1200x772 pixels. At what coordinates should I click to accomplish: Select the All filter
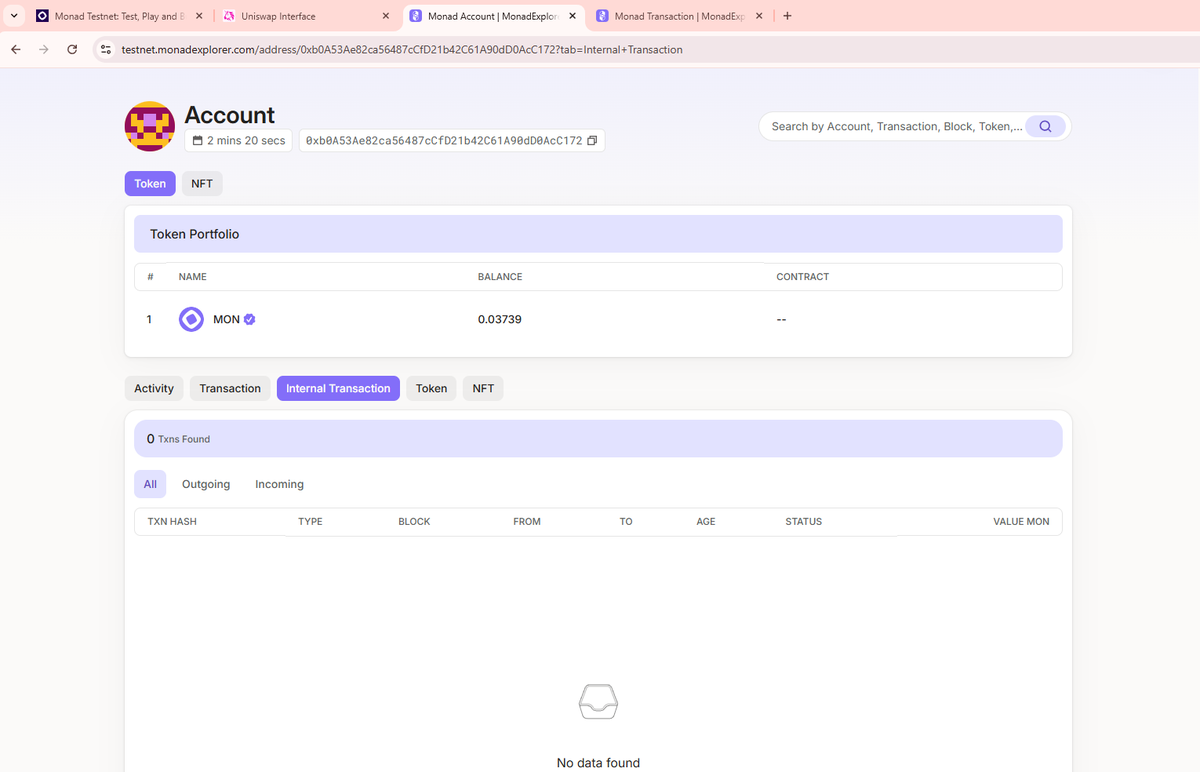[x=150, y=484]
